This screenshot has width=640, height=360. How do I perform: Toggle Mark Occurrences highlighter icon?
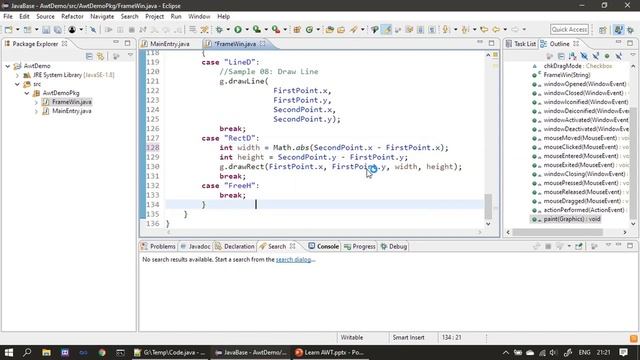tap(386, 29)
